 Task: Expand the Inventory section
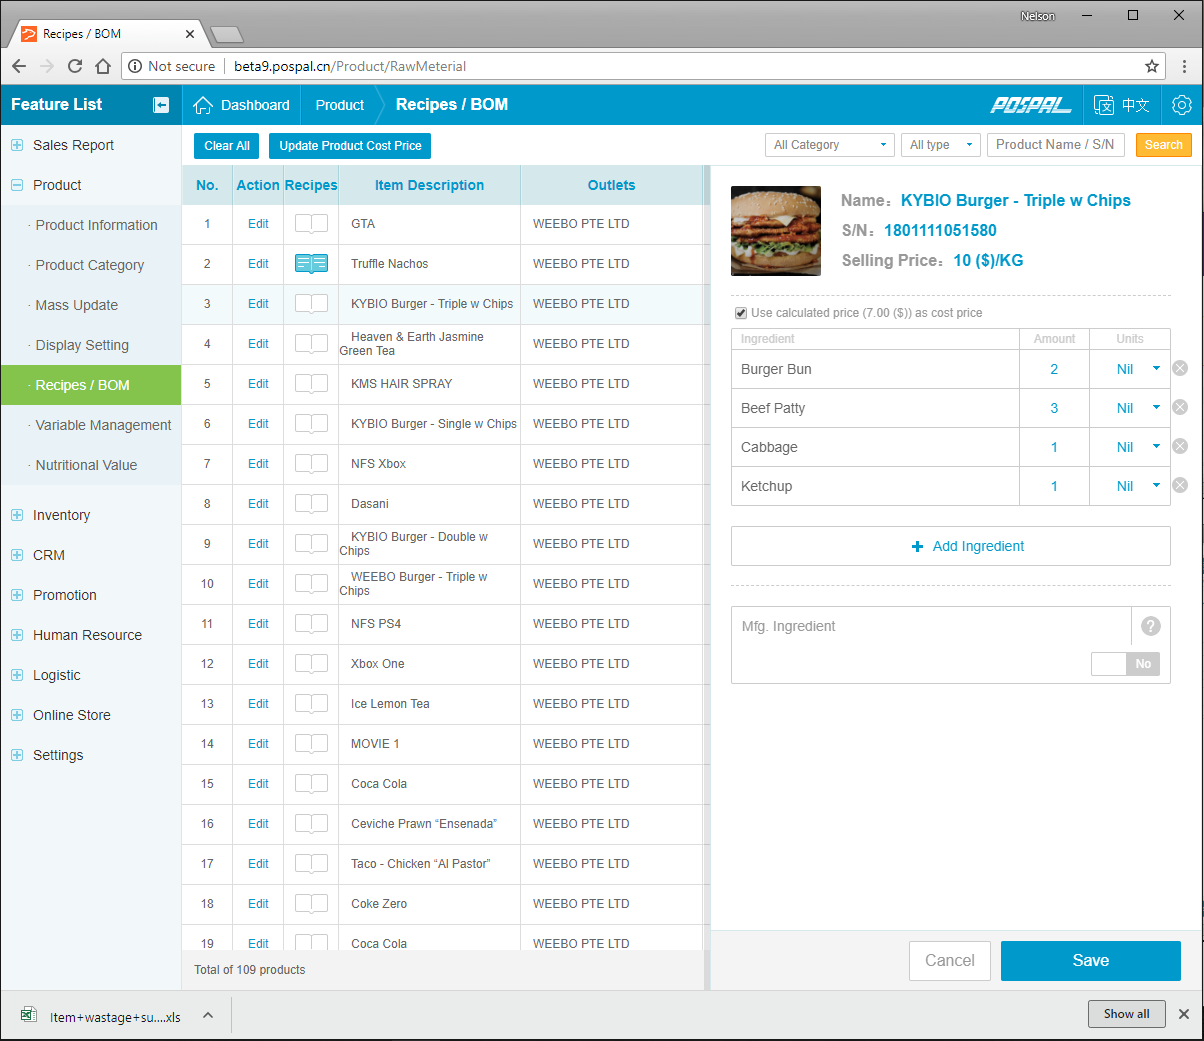point(17,515)
